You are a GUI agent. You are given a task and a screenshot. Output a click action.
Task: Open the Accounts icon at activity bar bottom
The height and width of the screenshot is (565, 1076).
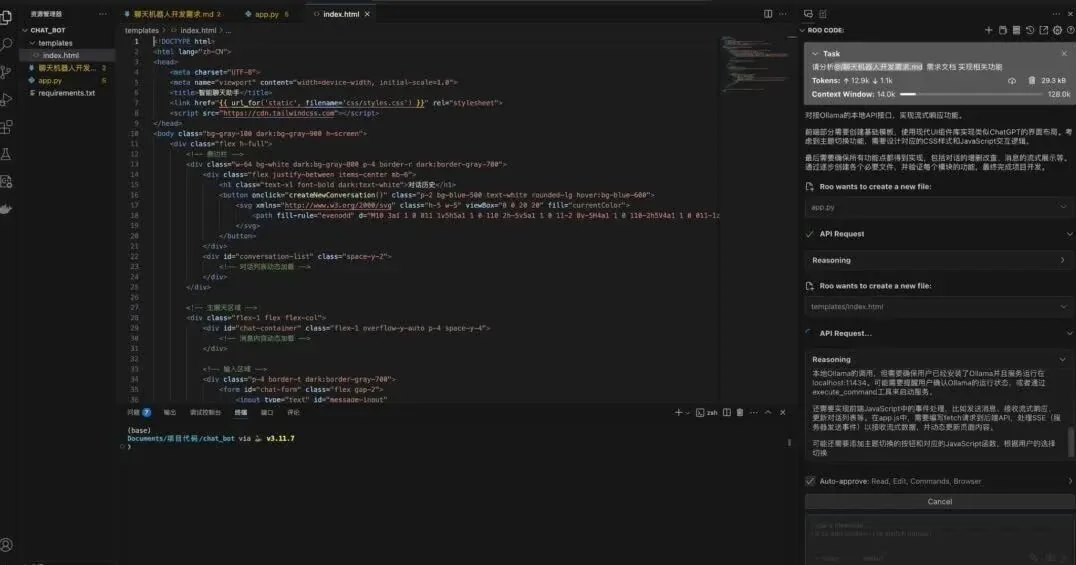6,545
